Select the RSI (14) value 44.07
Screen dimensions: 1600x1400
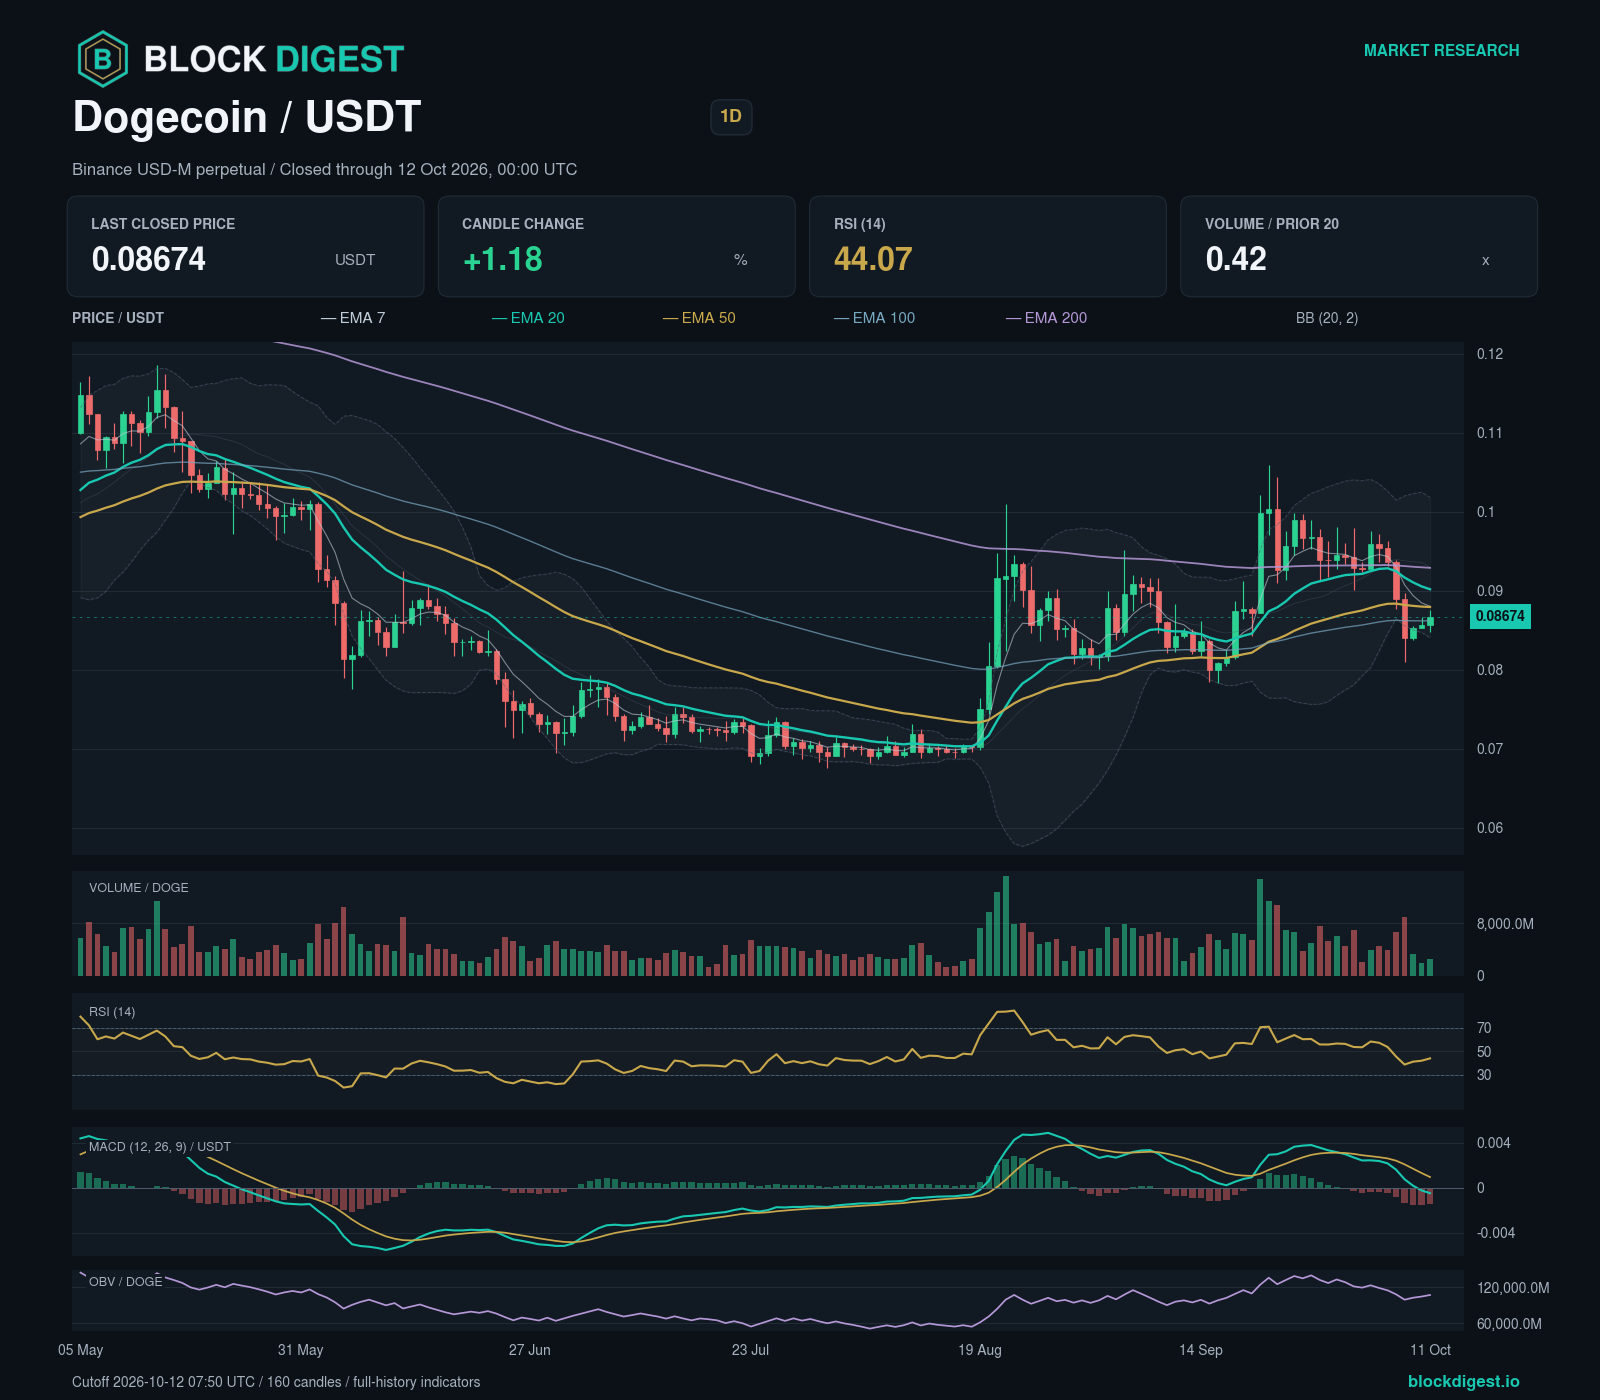(873, 259)
